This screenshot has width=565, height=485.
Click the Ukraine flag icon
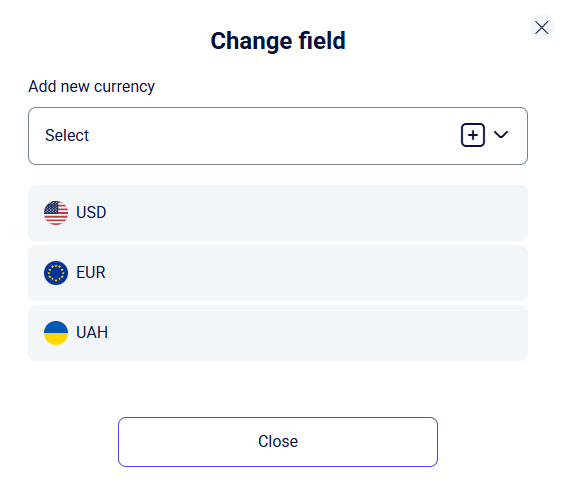click(56, 333)
